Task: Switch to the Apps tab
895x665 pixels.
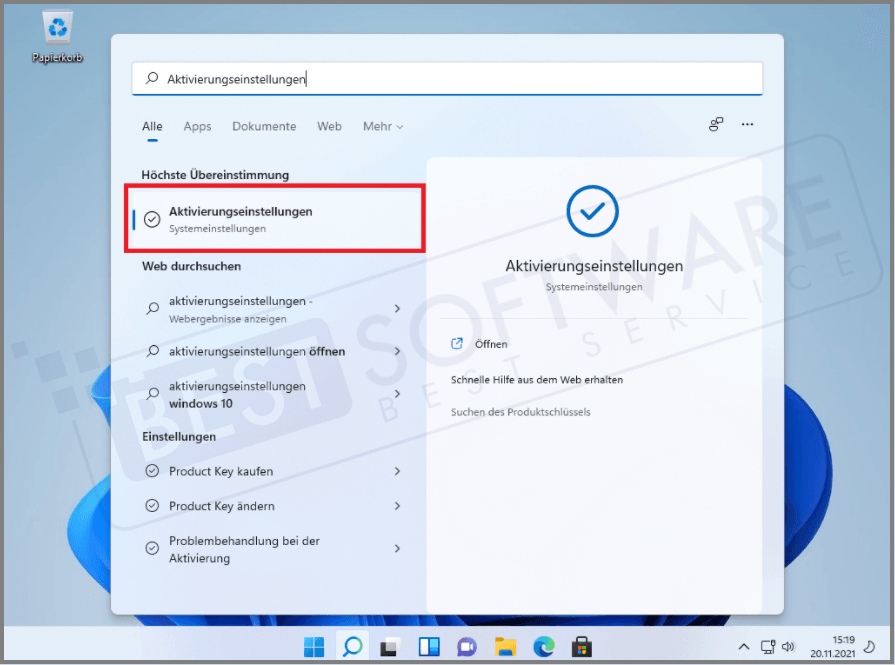Action: point(197,126)
